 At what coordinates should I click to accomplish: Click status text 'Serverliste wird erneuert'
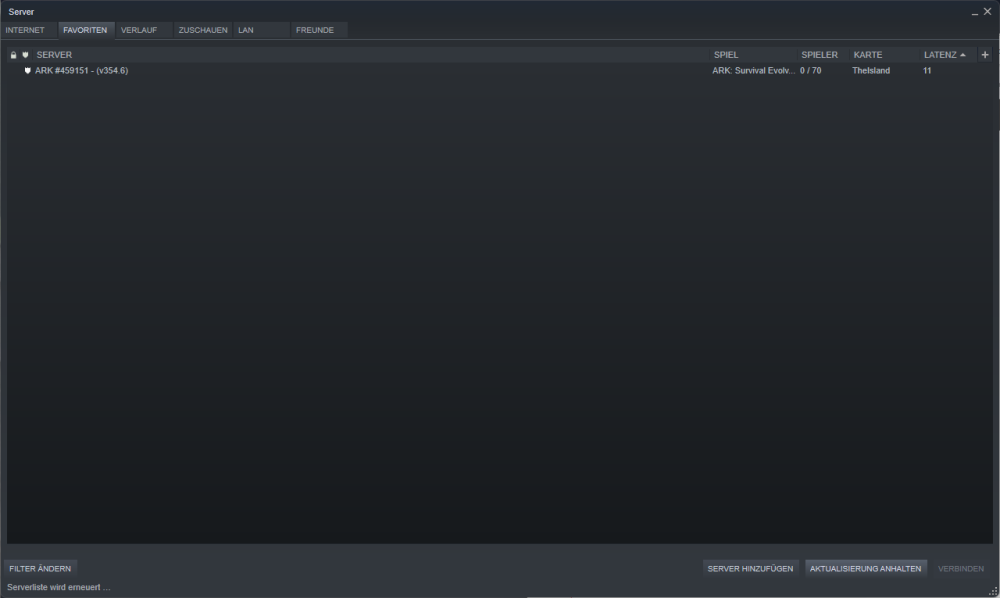(x=59, y=587)
